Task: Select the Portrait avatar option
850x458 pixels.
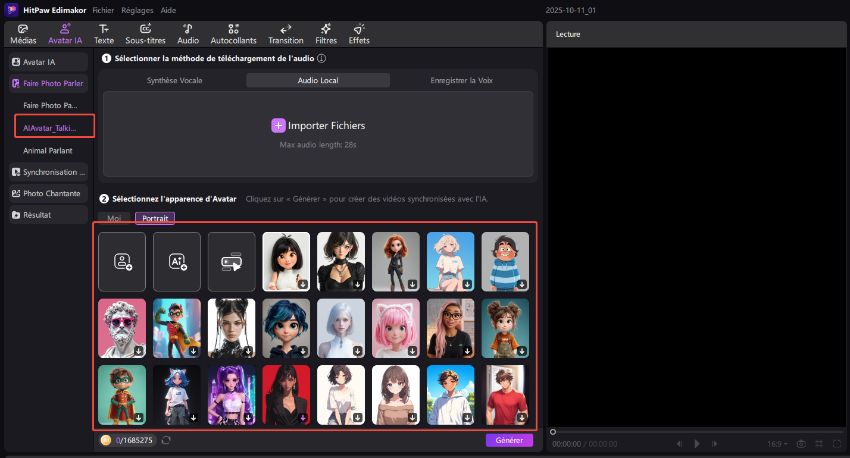Action: pyautogui.click(x=155, y=217)
